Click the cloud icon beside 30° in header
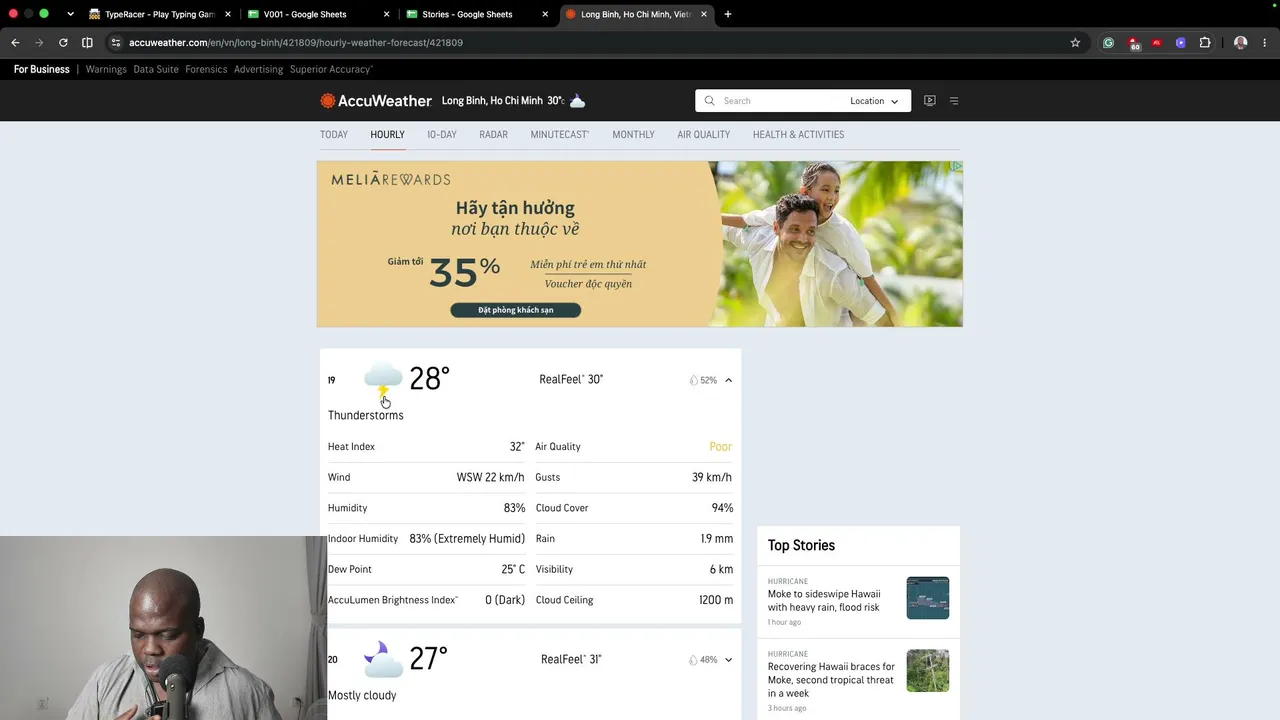1280x720 pixels. click(x=577, y=101)
